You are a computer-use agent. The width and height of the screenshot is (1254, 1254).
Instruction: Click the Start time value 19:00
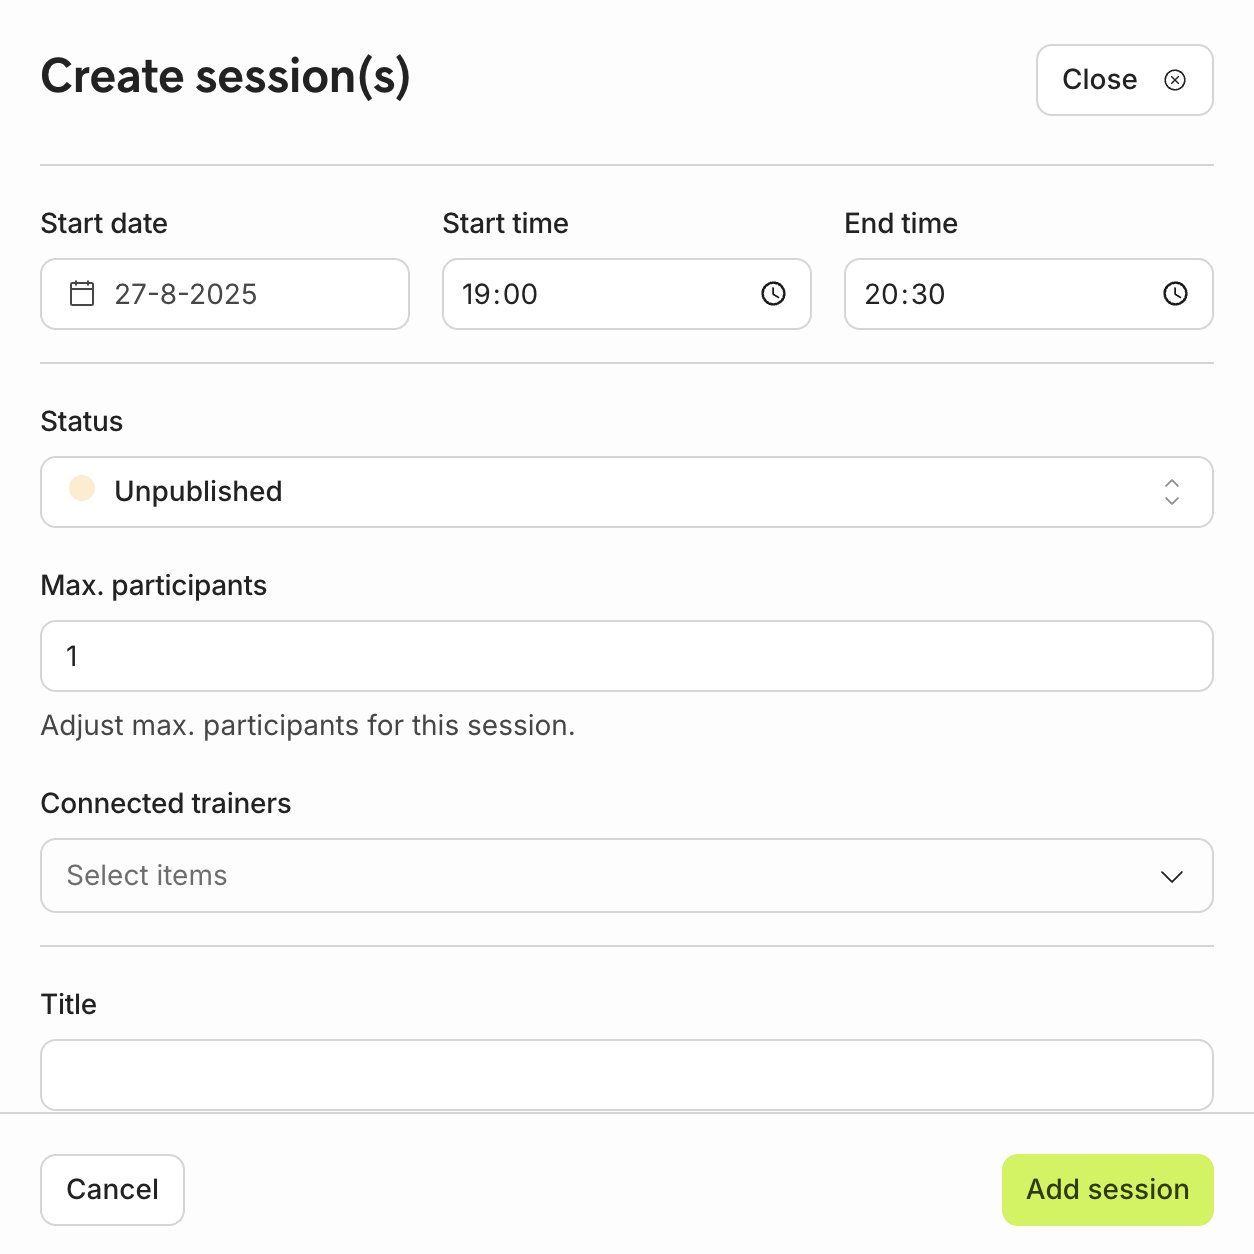[500, 294]
